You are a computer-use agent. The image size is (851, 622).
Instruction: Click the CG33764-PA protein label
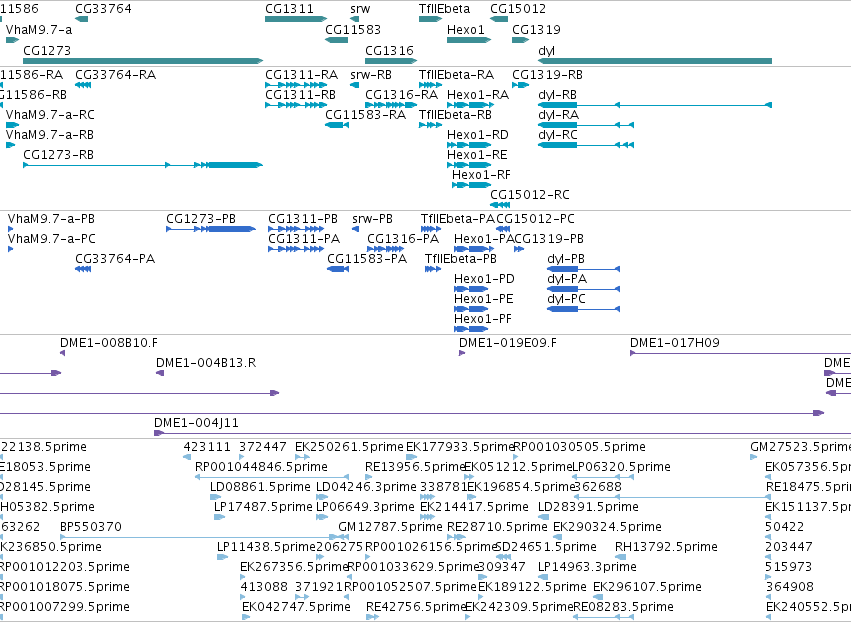(x=115, y=258)
